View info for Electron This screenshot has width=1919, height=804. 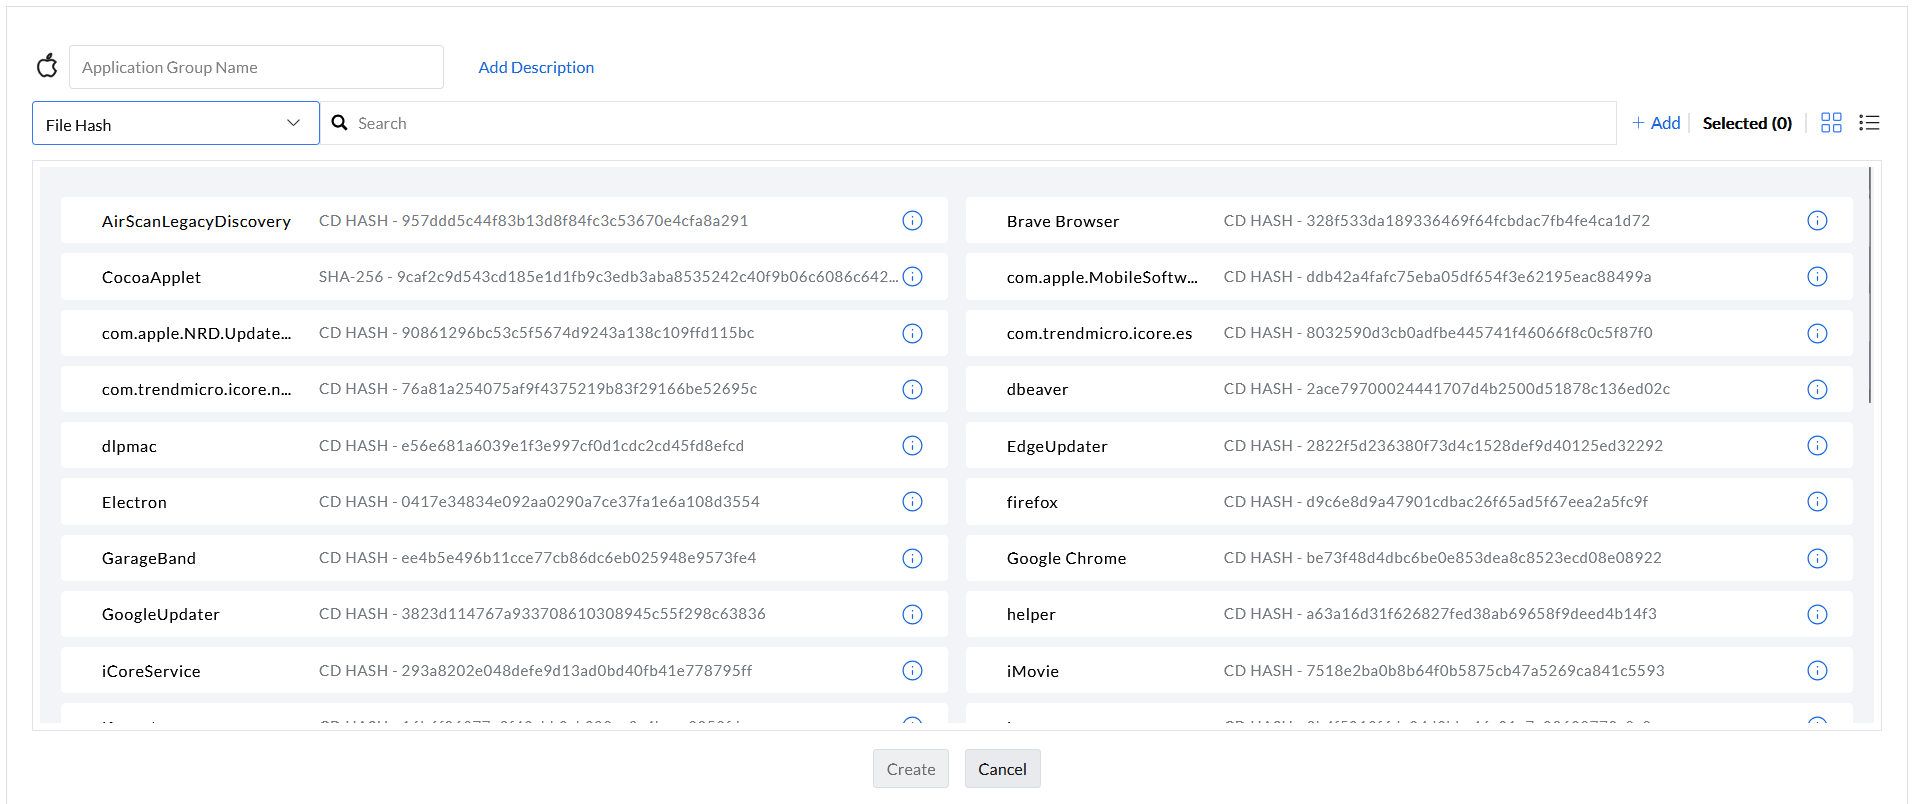(x=912, y=502)
